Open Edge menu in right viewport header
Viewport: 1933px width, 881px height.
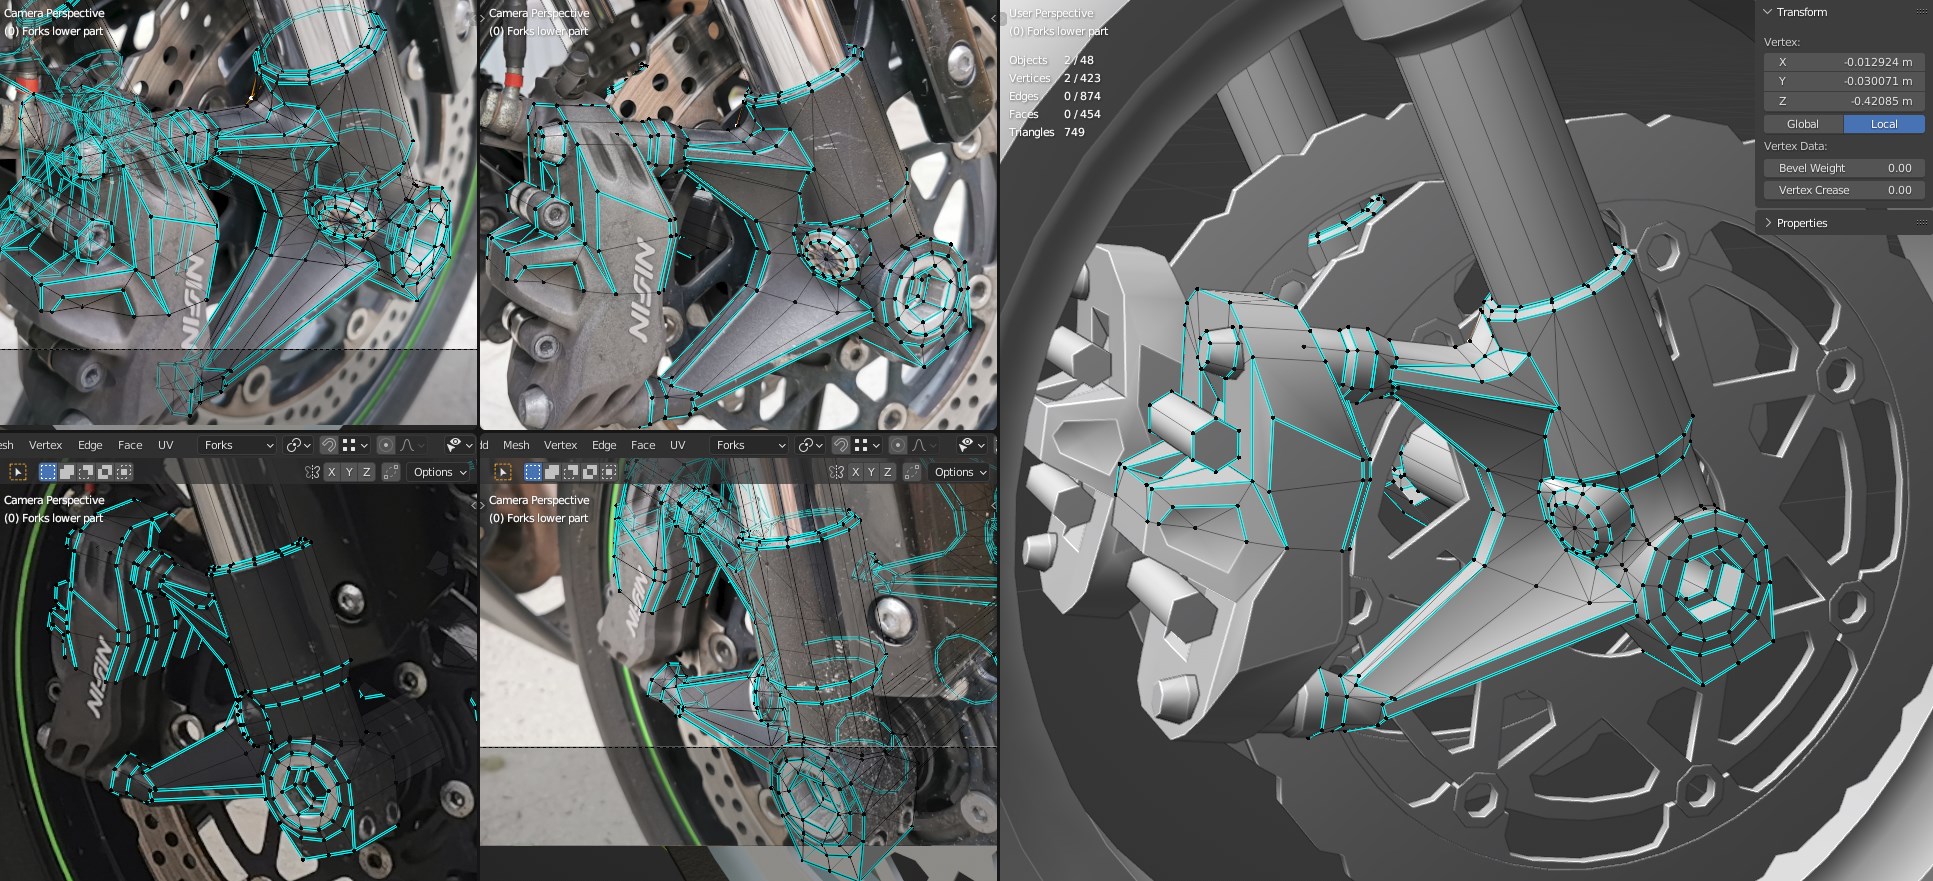tap(604, 445)
